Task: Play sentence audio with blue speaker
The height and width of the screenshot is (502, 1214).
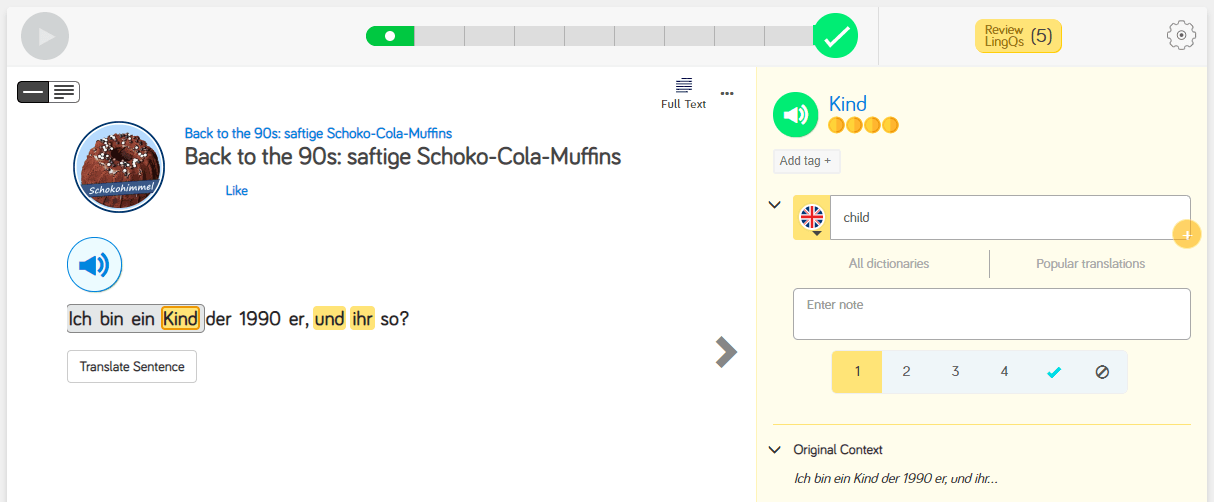Action: (94, 265)
